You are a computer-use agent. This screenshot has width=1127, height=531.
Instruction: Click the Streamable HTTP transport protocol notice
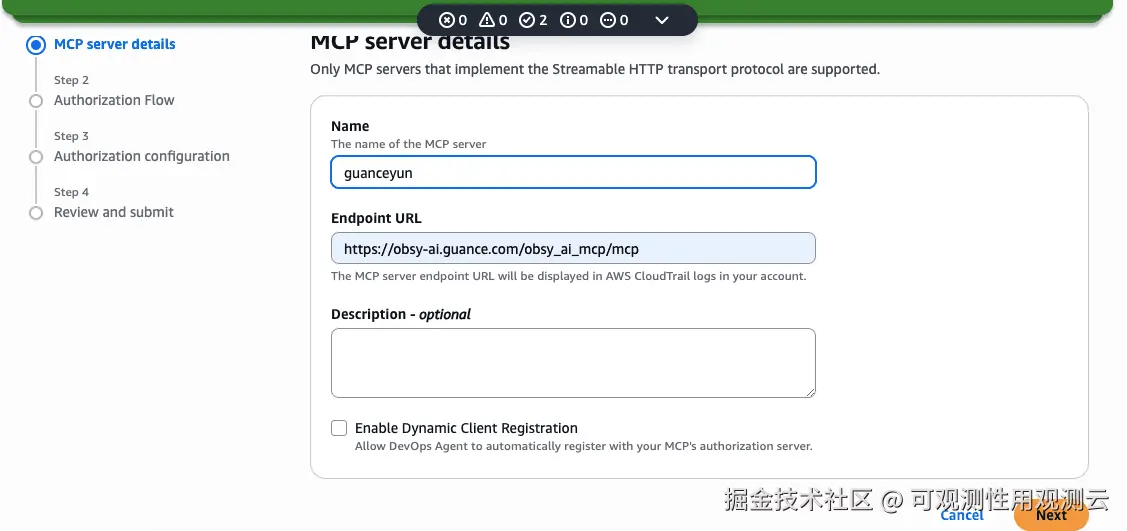click(x=595, y=70)
